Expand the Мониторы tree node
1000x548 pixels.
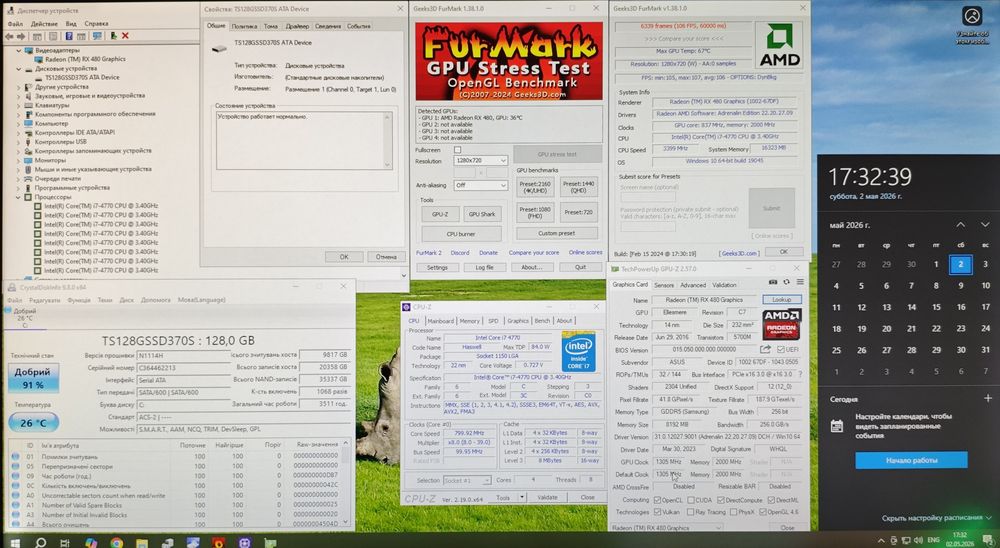point(18,160)
